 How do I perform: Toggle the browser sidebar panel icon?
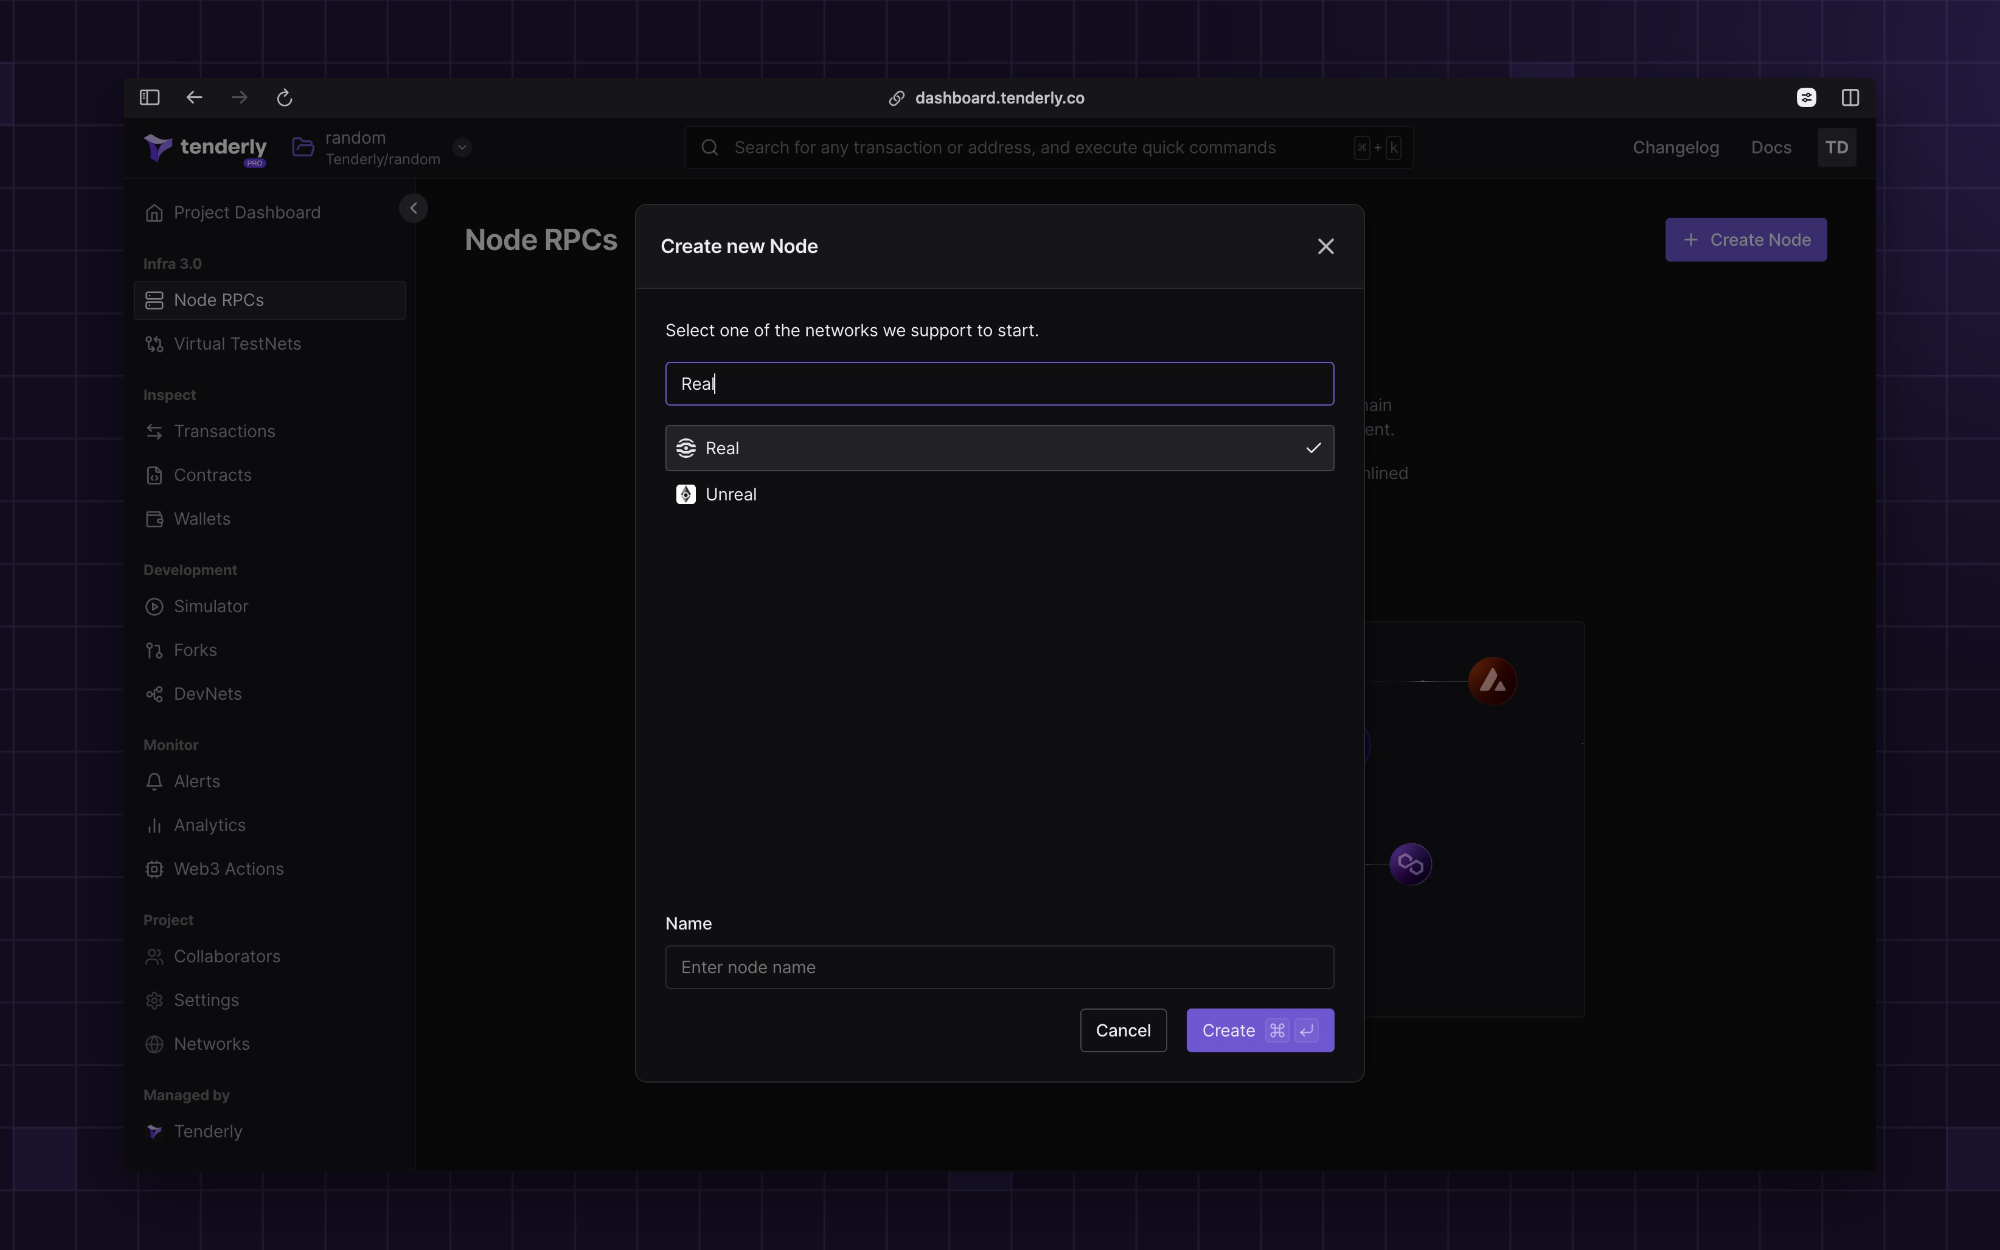pyautogui.click(x=150, y=97)
